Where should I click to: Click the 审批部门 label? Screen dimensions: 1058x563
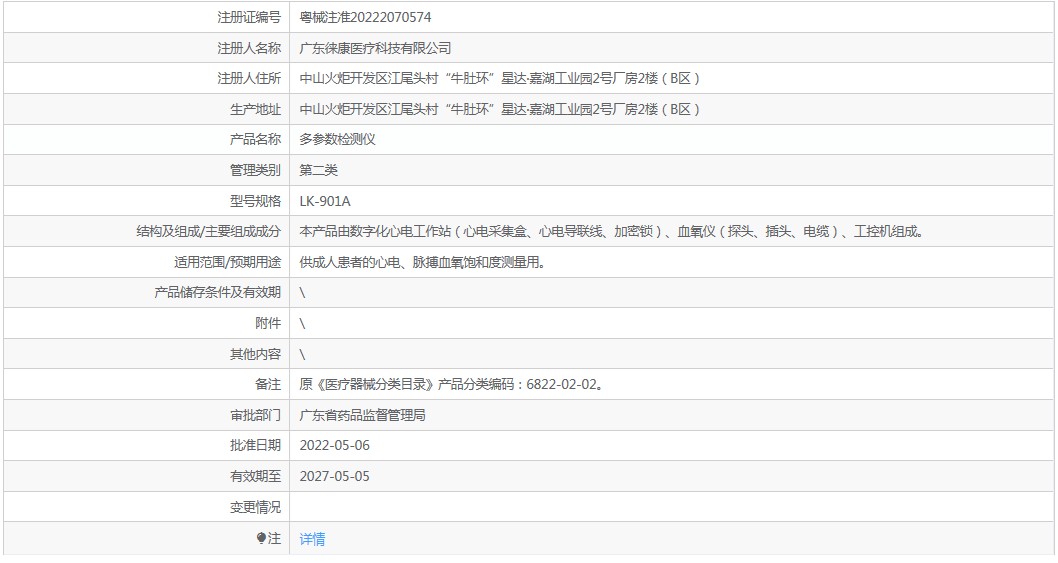255,415
